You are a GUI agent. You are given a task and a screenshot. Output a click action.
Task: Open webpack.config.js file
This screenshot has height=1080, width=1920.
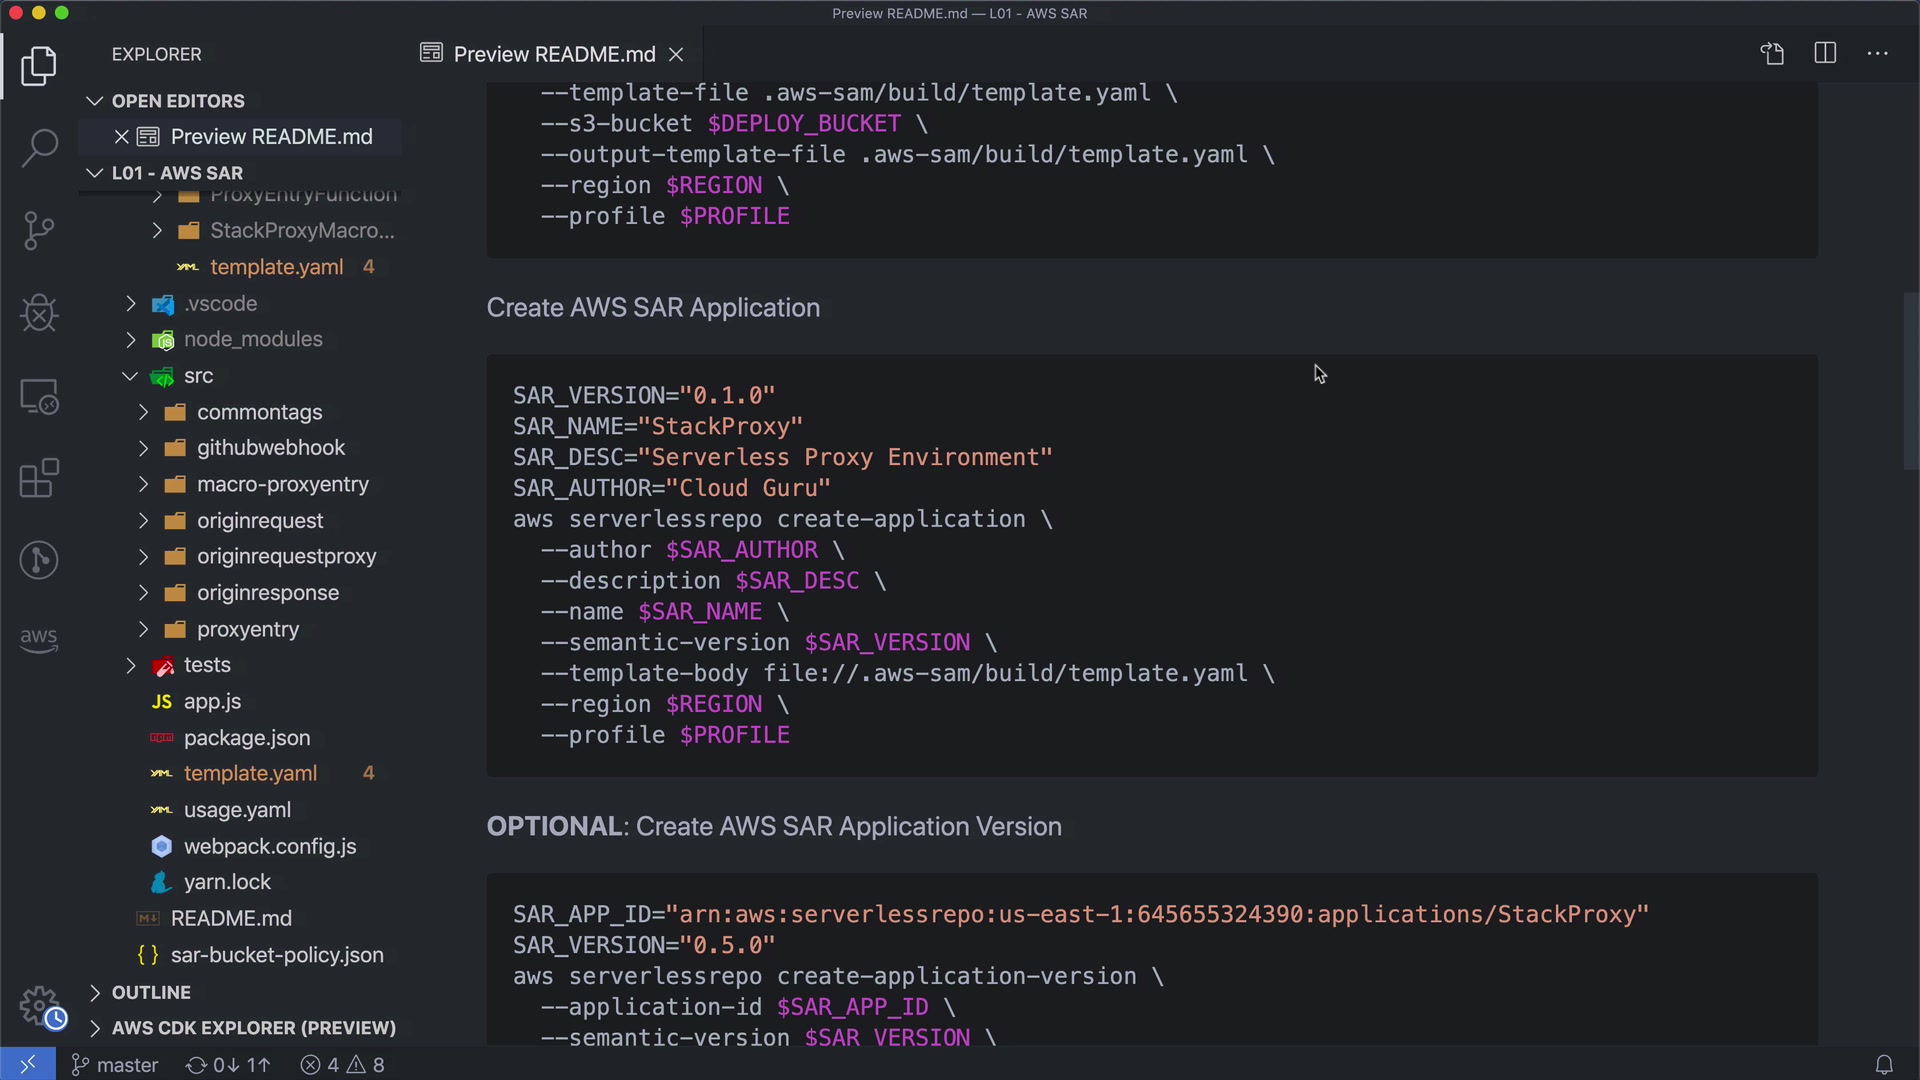coord(269,846)
